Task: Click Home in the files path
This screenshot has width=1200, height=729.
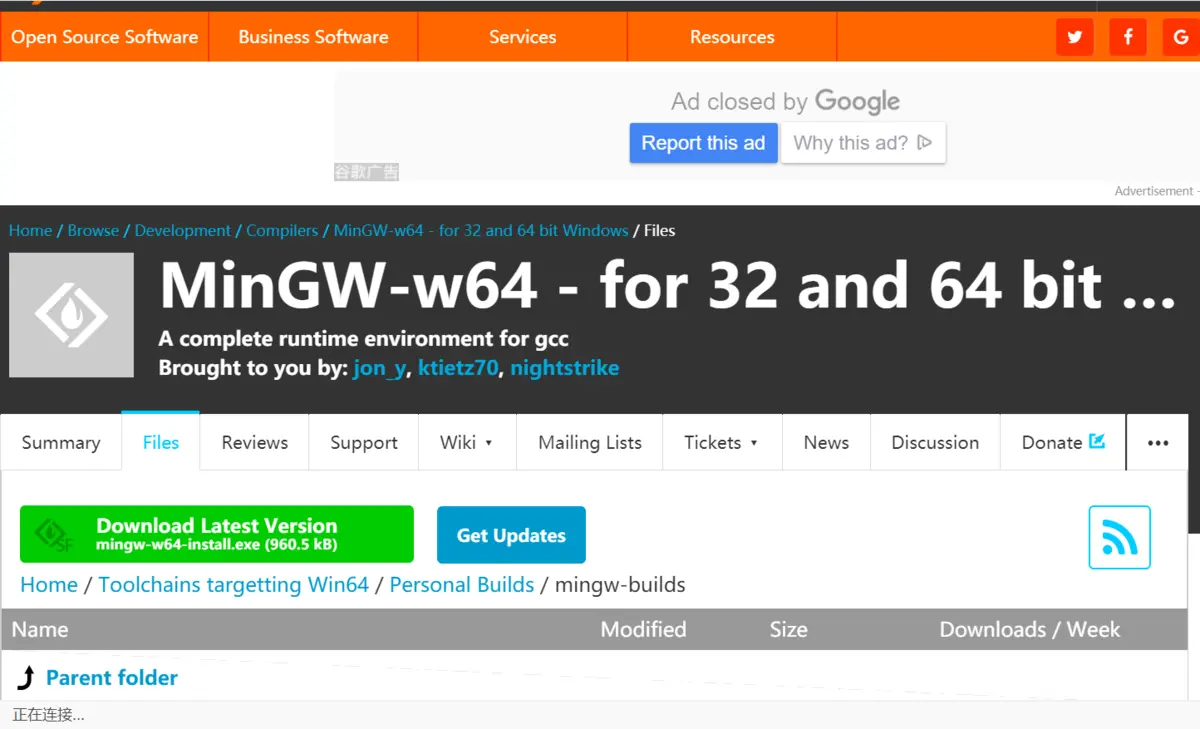Action: coord(49,585)
